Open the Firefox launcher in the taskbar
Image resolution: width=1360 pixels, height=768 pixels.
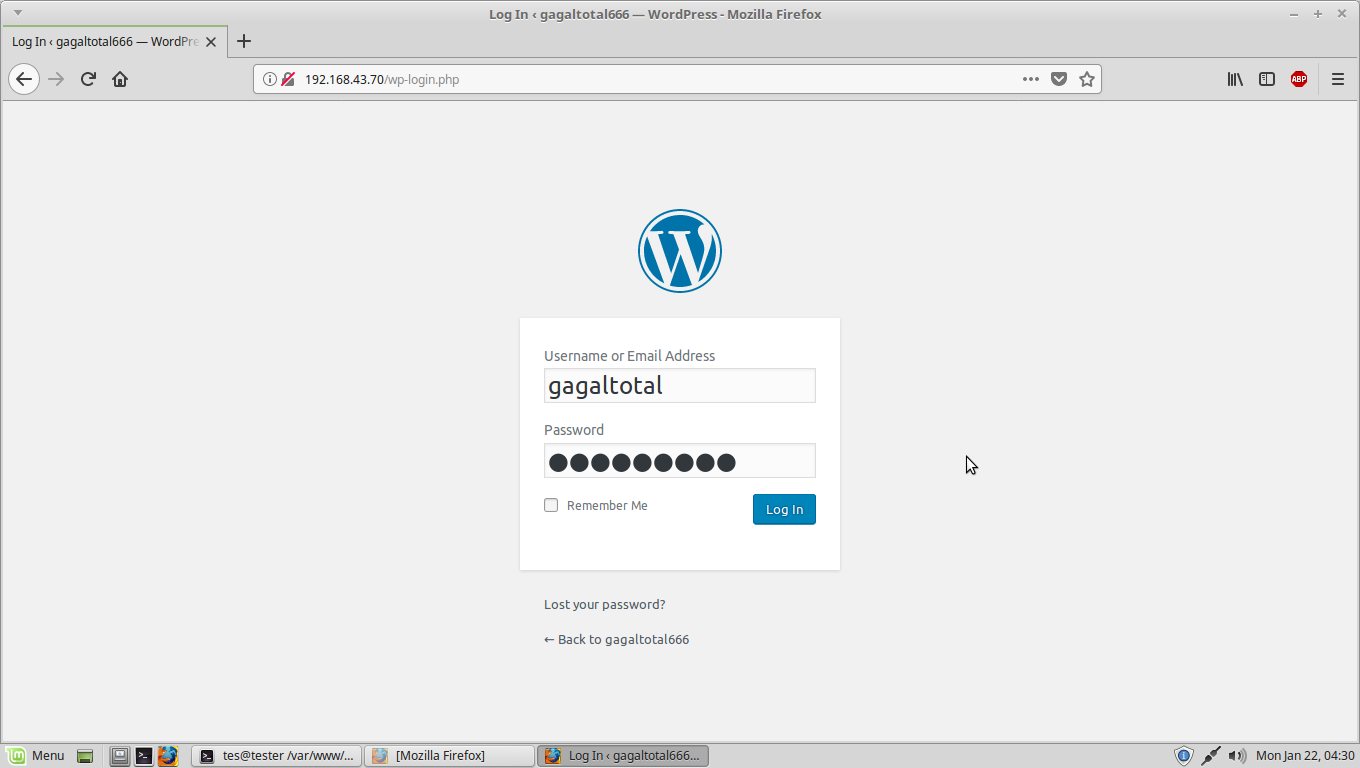(167, 755)
